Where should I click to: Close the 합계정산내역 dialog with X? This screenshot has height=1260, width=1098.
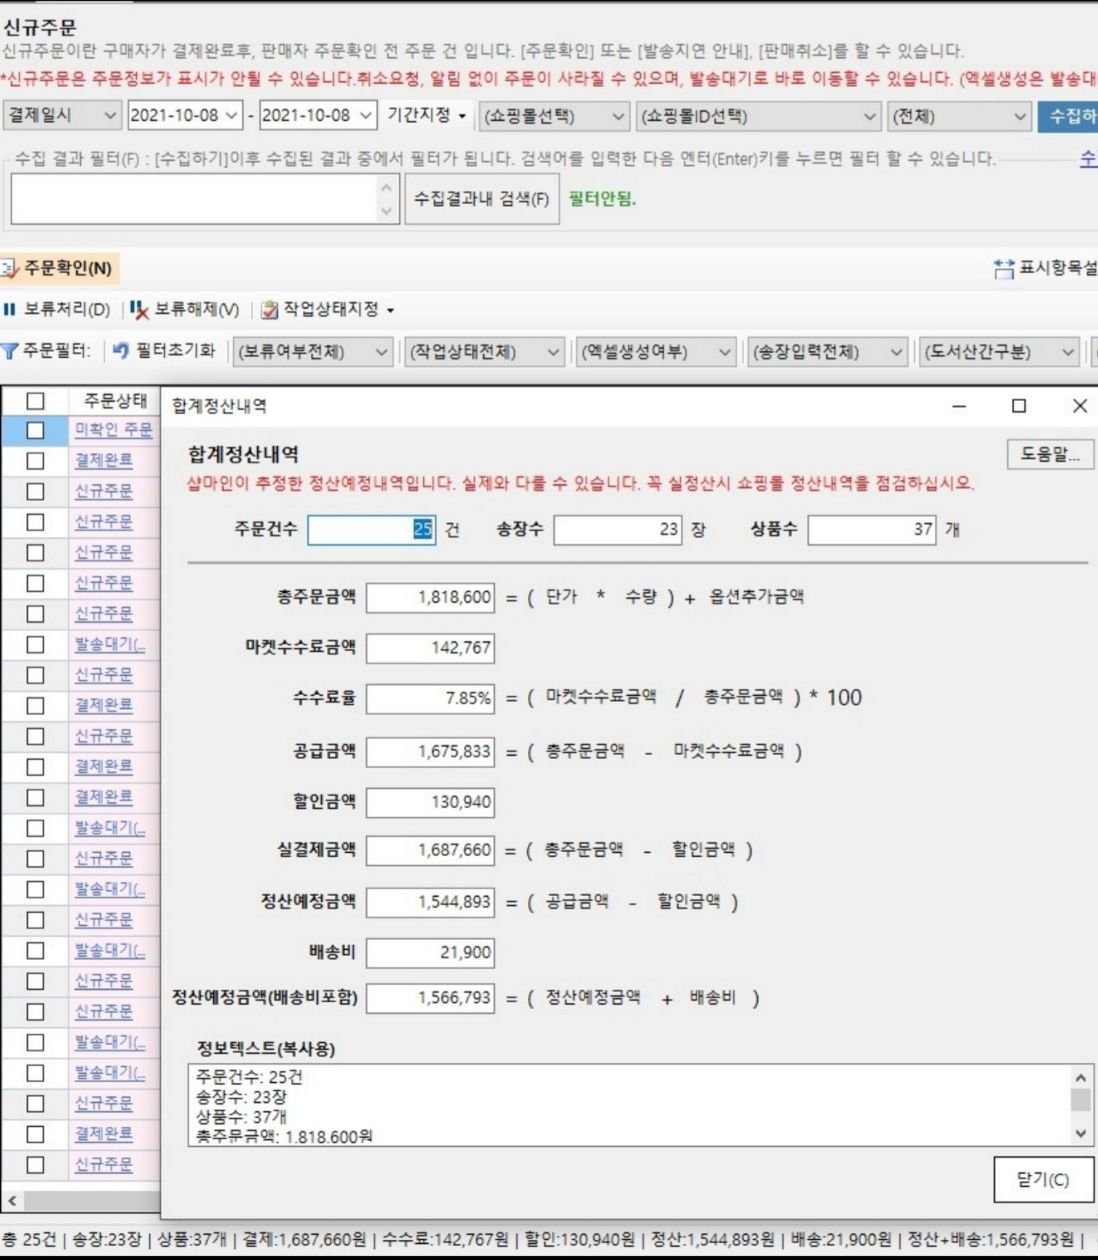click(1079, 405)
